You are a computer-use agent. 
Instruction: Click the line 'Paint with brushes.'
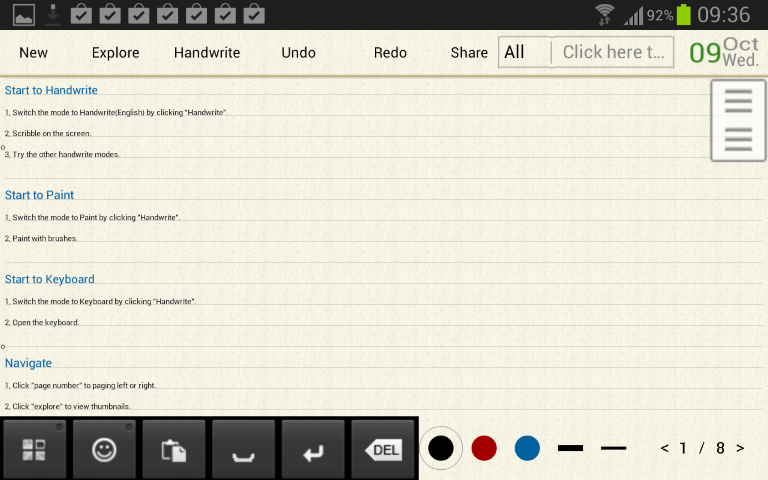[x=41, y=239]
